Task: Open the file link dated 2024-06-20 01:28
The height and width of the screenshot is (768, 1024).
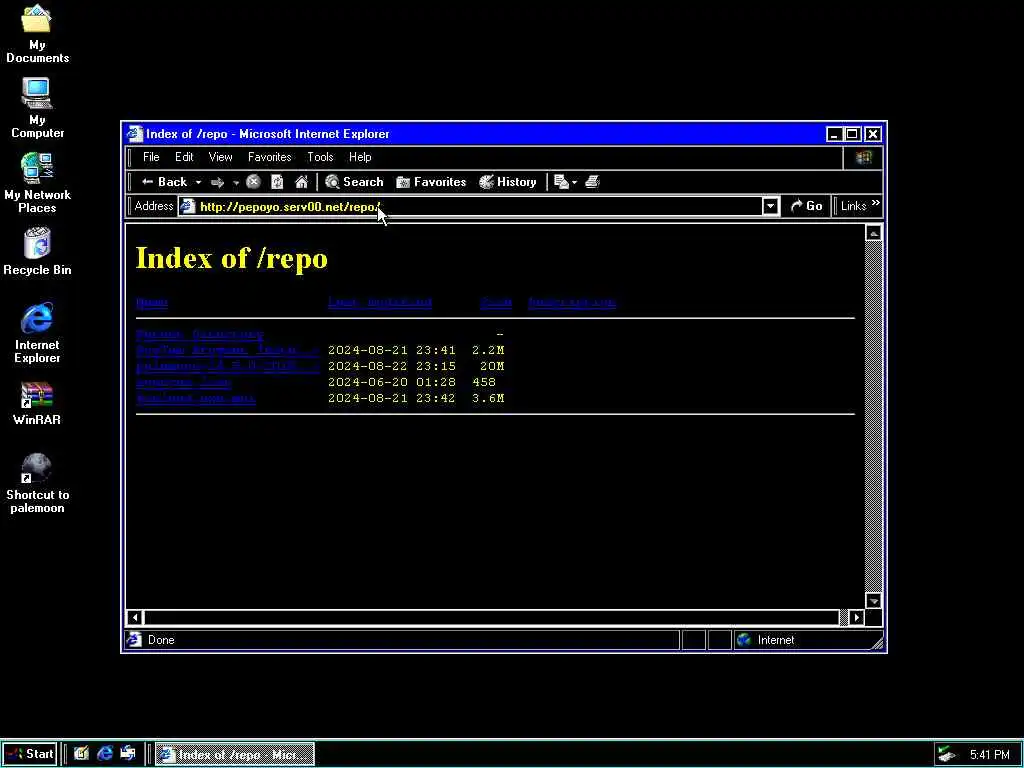Action: [x=184, y=382]
